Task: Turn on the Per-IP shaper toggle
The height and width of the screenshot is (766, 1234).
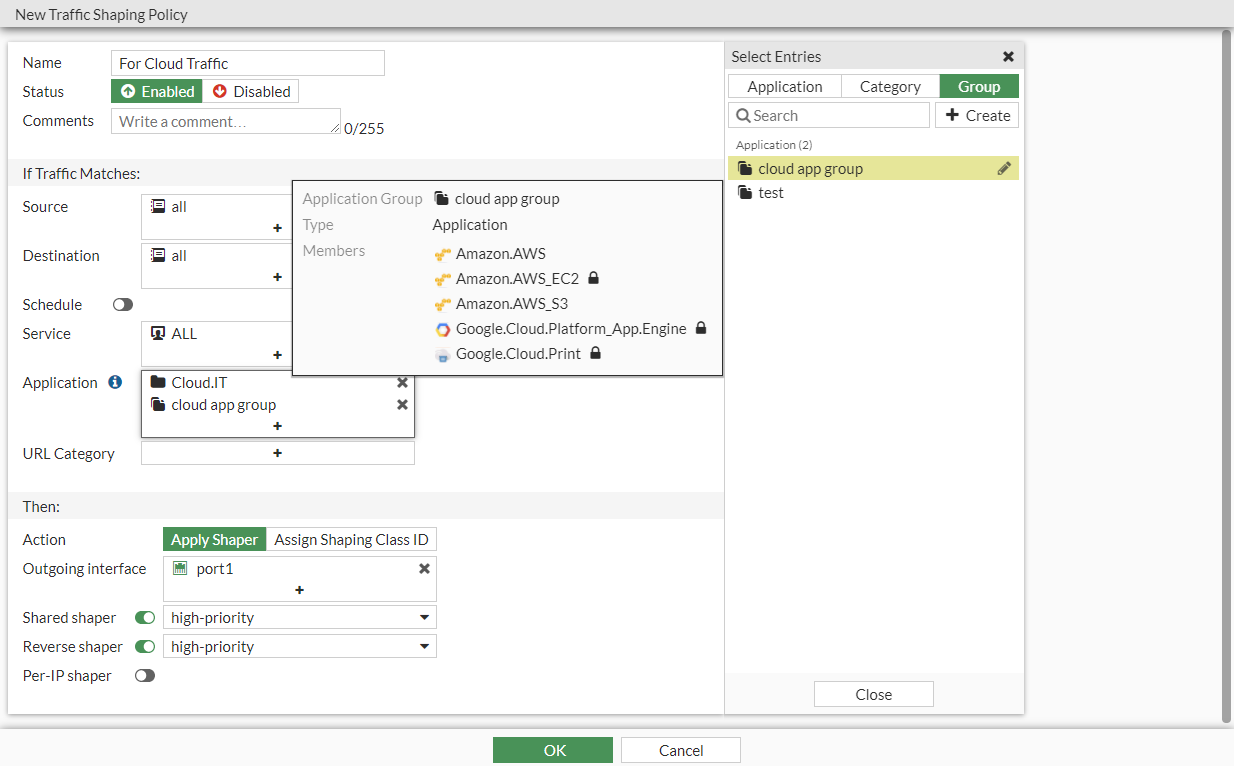Action: [x=144, y=675]
